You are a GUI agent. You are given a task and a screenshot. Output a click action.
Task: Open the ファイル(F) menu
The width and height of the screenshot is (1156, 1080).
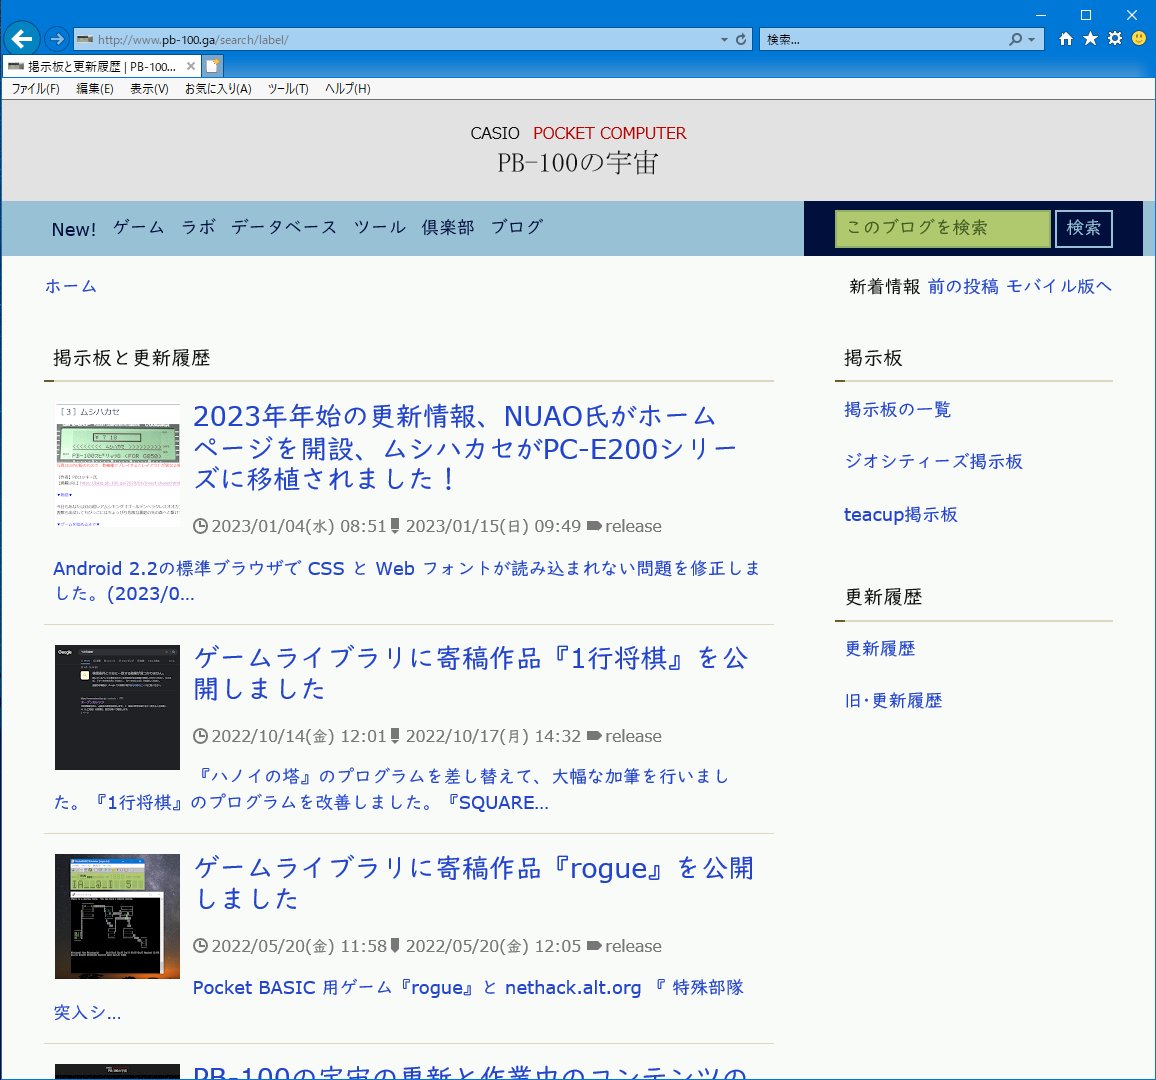pos(35,88)
